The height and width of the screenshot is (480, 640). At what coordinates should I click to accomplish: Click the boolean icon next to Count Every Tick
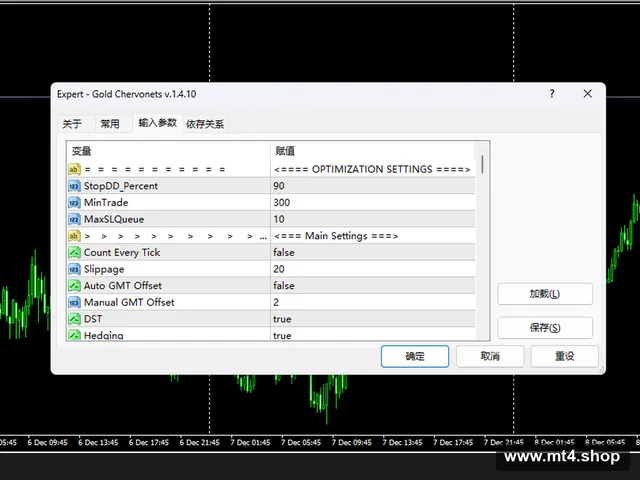coord(74,253)
